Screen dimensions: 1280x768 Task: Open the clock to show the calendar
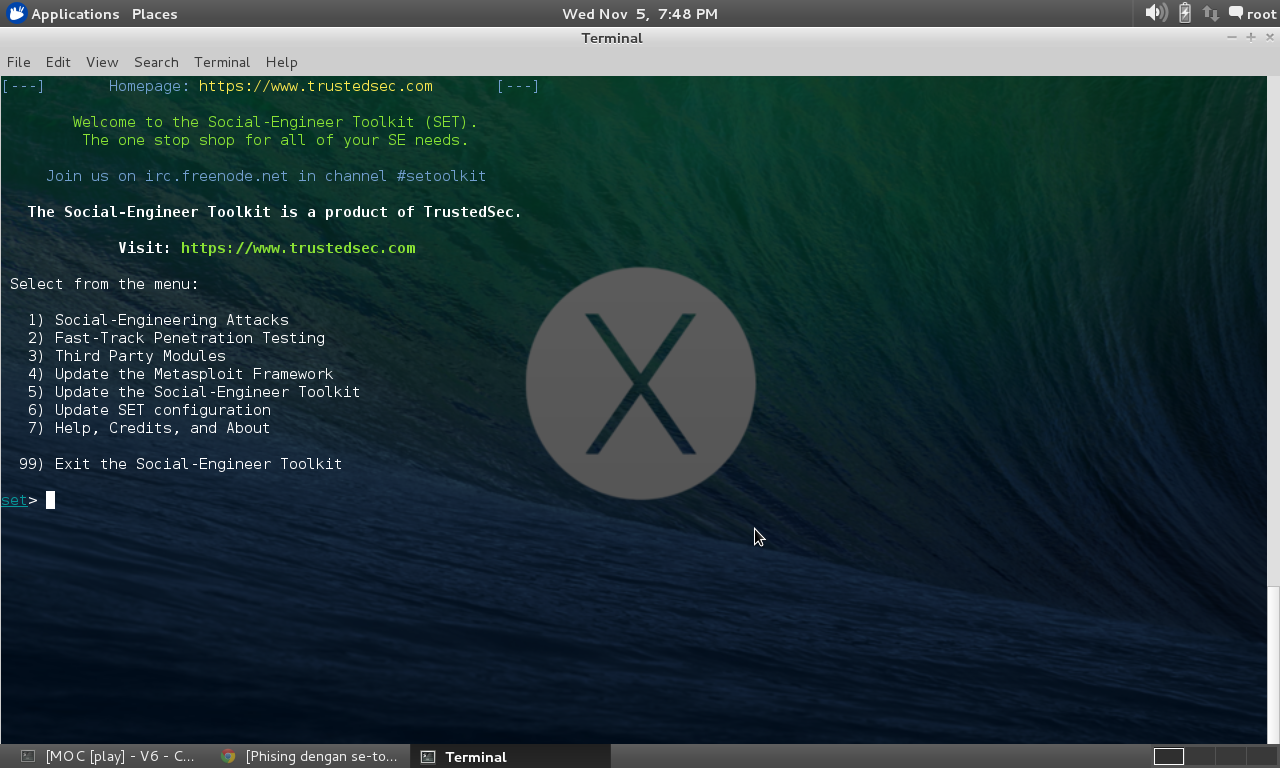(x=639, y=13)
